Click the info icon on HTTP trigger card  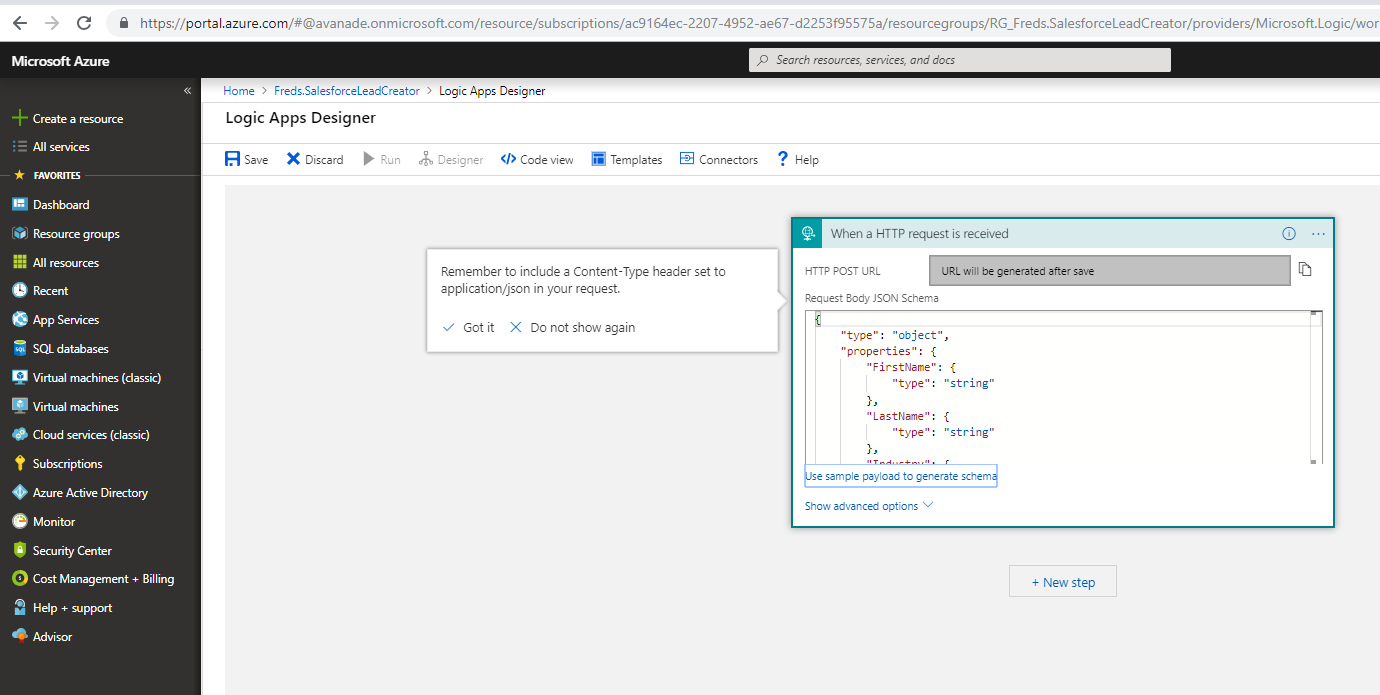coord(1289,234)
